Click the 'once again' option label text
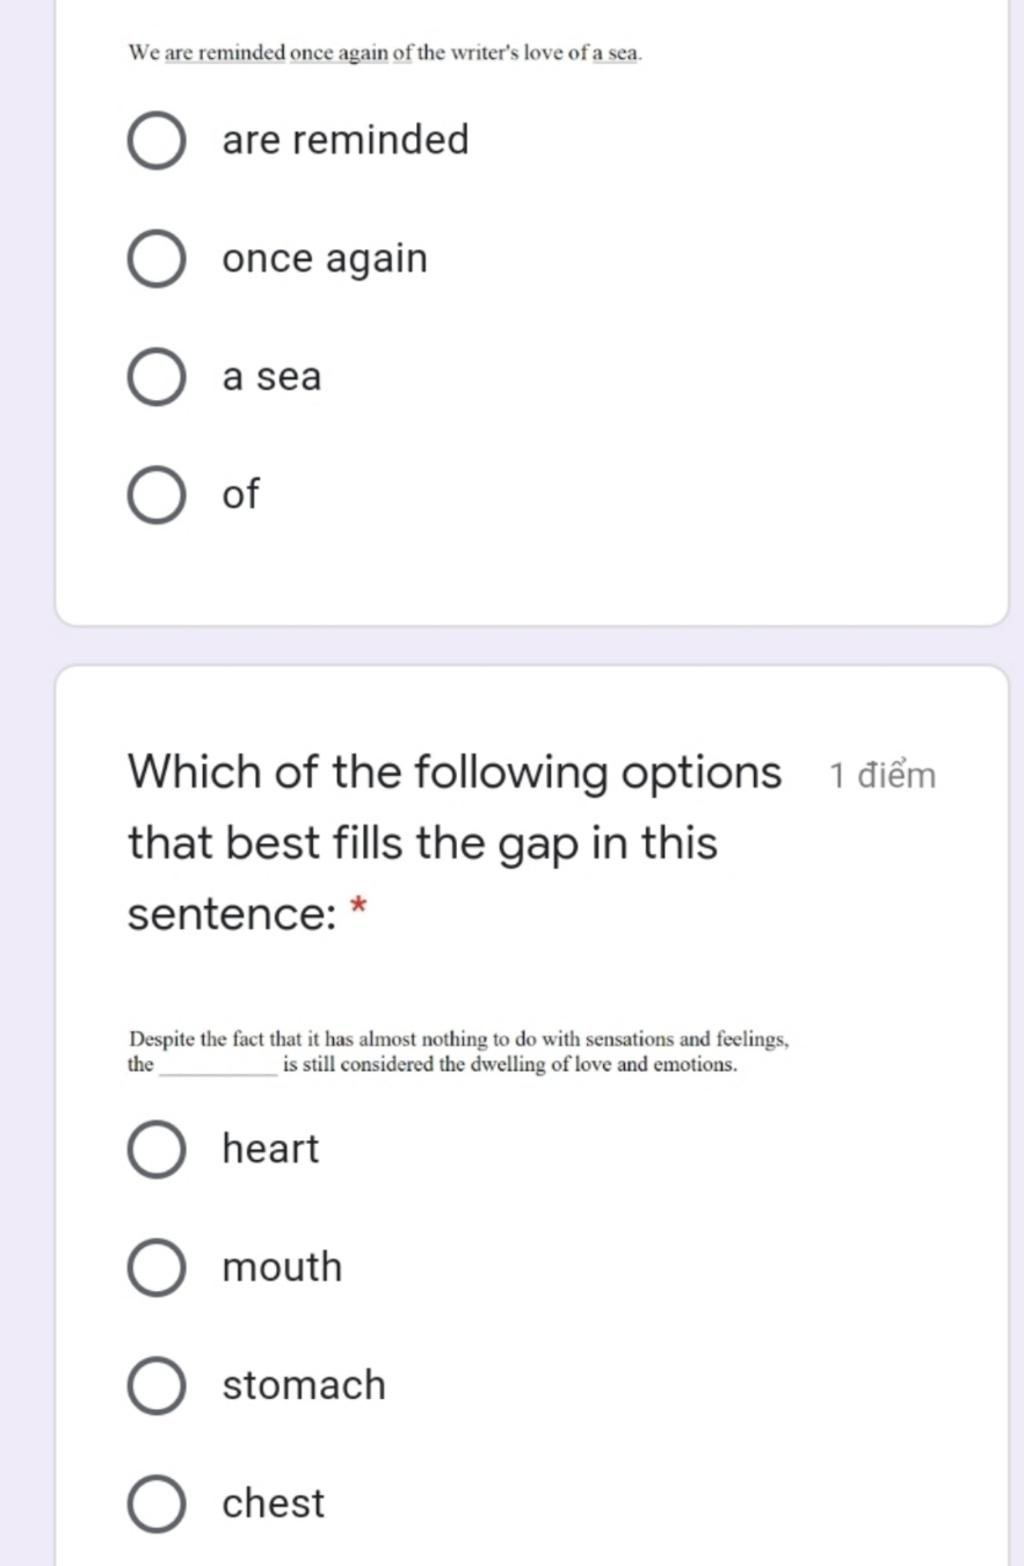 coord(325,259)
